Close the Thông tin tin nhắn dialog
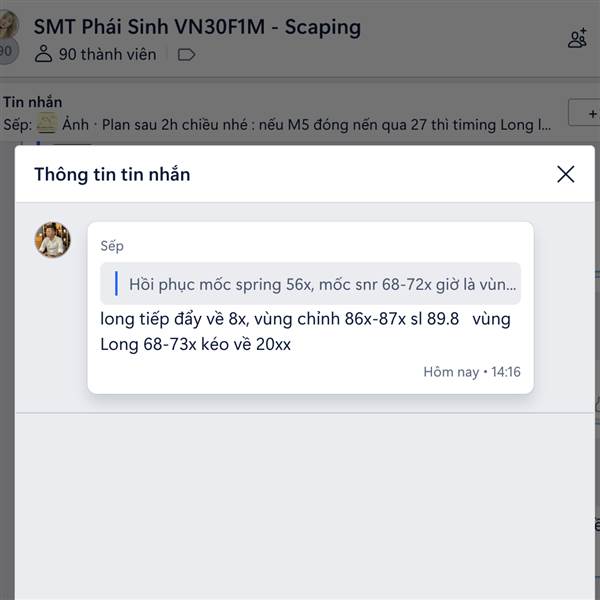The width and height of the screenshot is (600, 600). [x=565, y=174]
